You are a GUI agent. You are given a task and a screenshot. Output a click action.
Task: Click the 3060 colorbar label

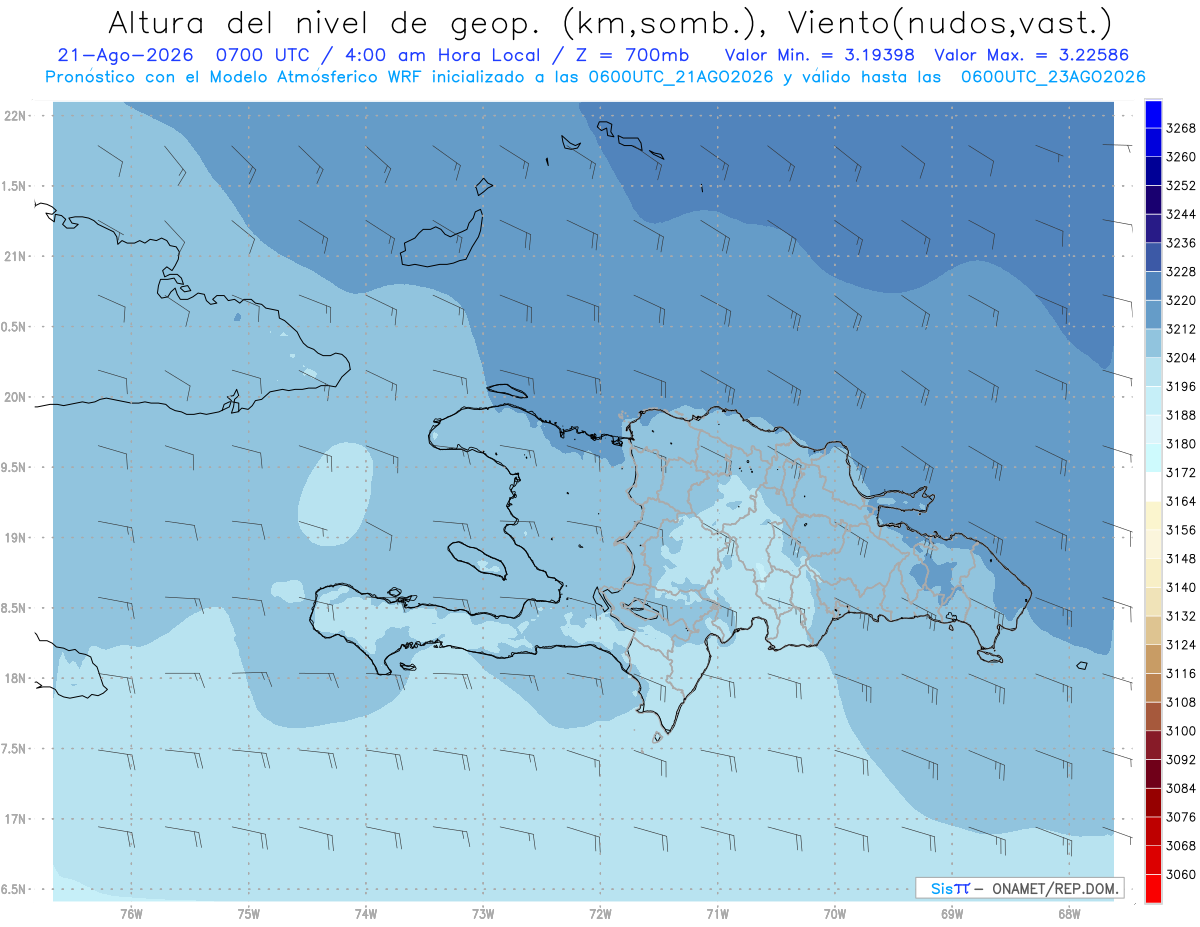click(1181, 874)
